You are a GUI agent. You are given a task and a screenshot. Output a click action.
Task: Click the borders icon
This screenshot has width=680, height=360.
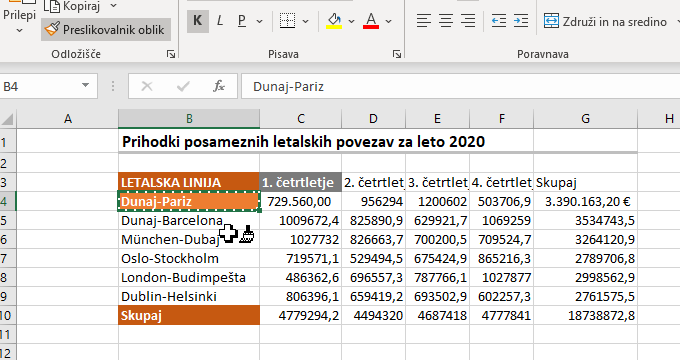coord(287,21)
